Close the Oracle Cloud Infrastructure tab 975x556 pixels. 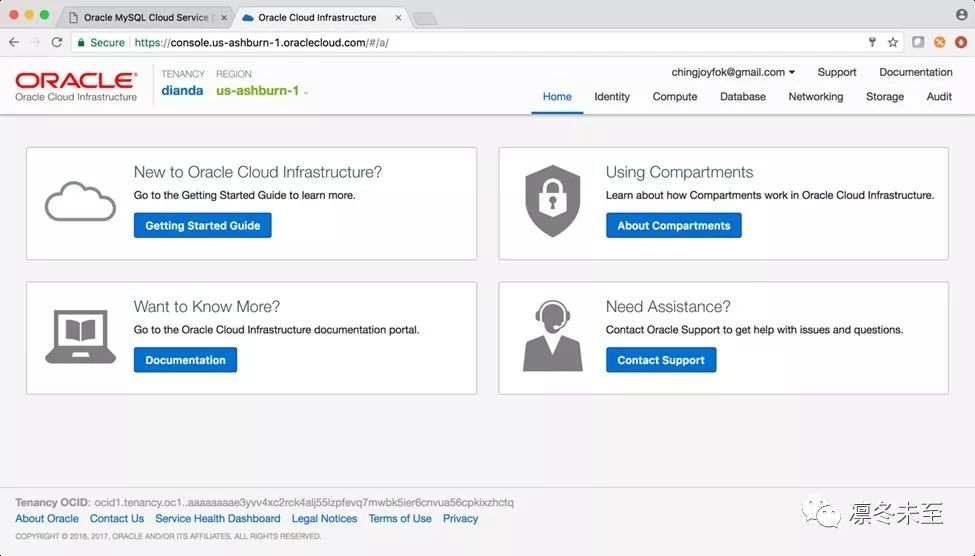399,17
